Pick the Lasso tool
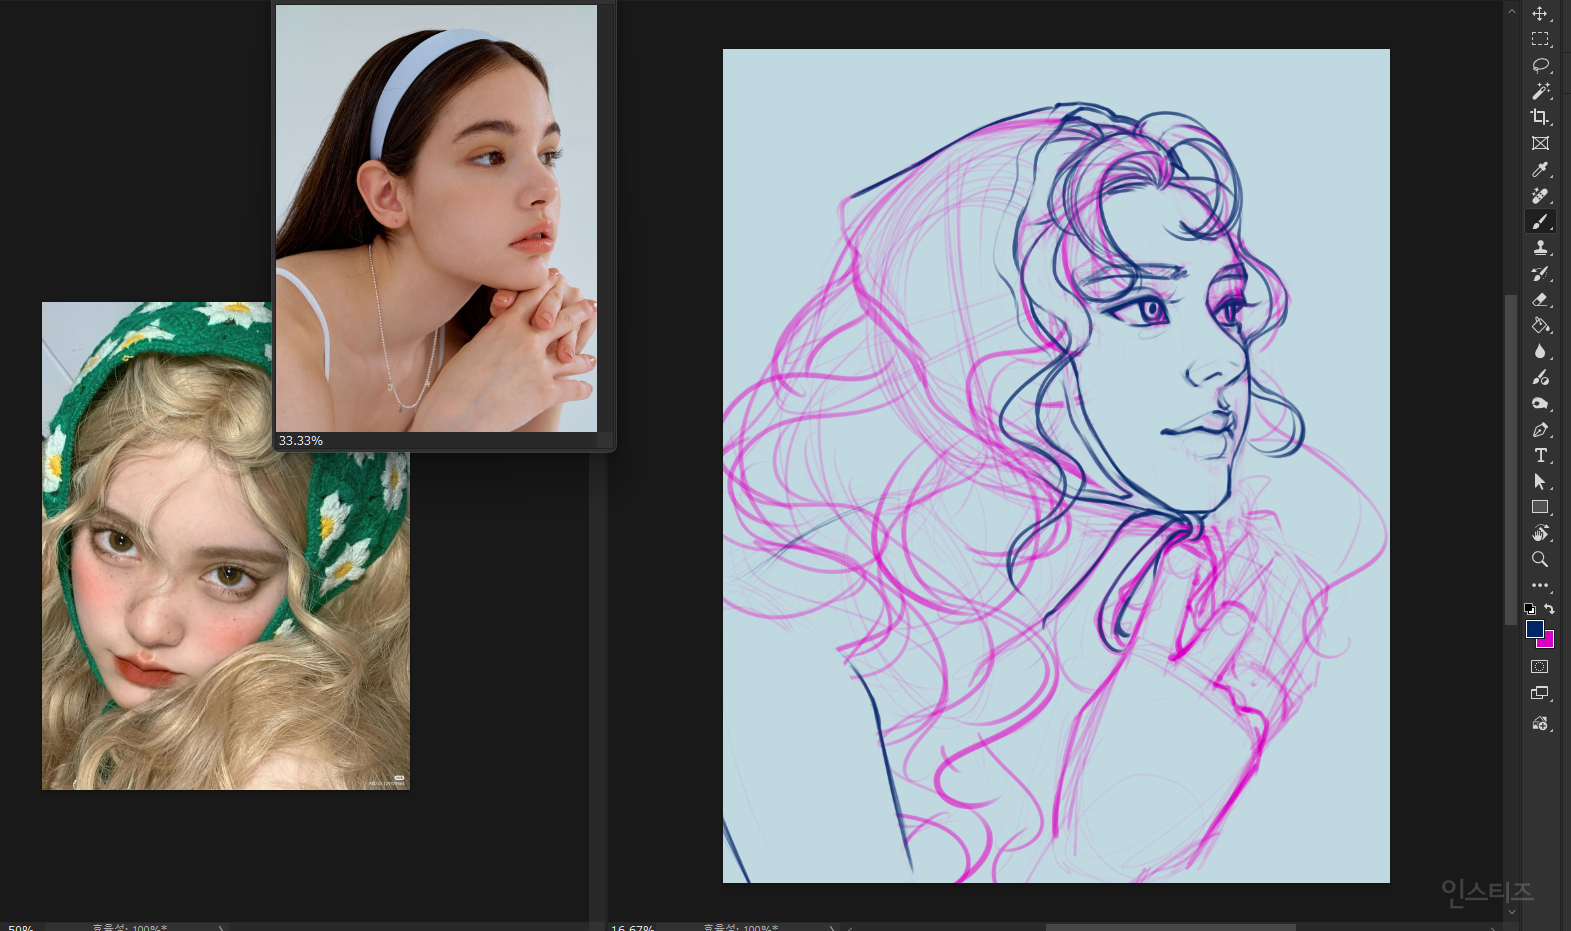1571x931 pixels. (x=1540, y=65)
